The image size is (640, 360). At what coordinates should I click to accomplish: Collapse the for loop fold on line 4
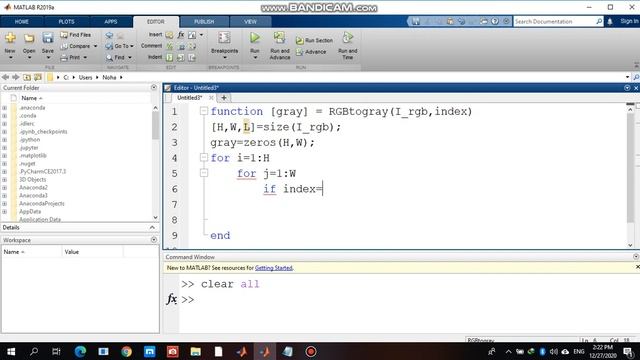click(x=204, y=158)
